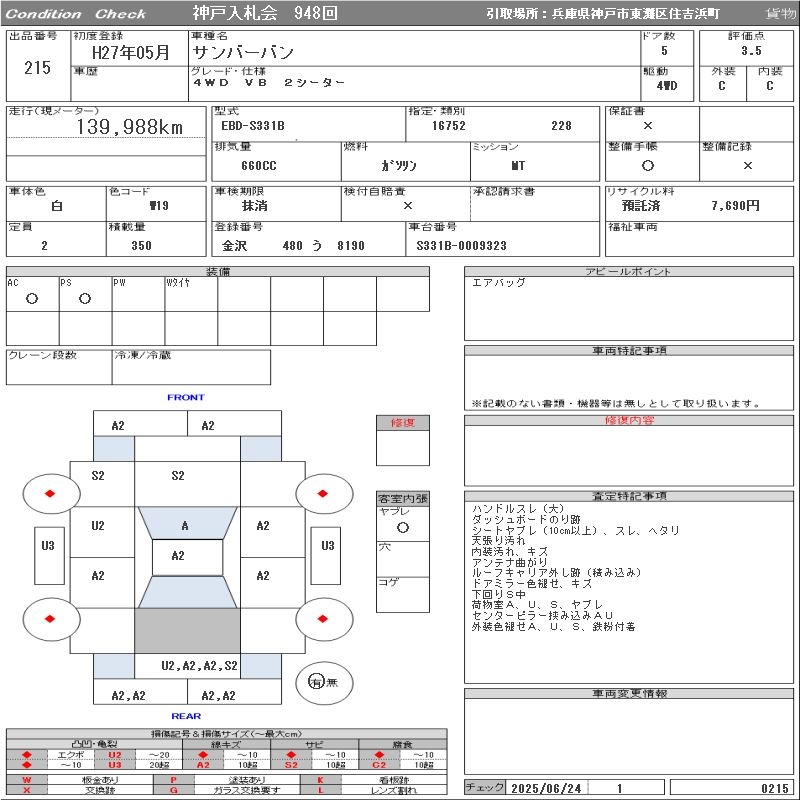Click the note 下回りS中
Screen dimensions: 800x800
click(498, 594)
